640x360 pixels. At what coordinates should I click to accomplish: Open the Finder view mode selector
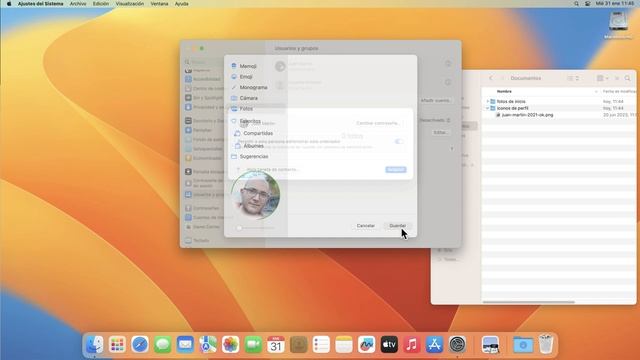573,78
